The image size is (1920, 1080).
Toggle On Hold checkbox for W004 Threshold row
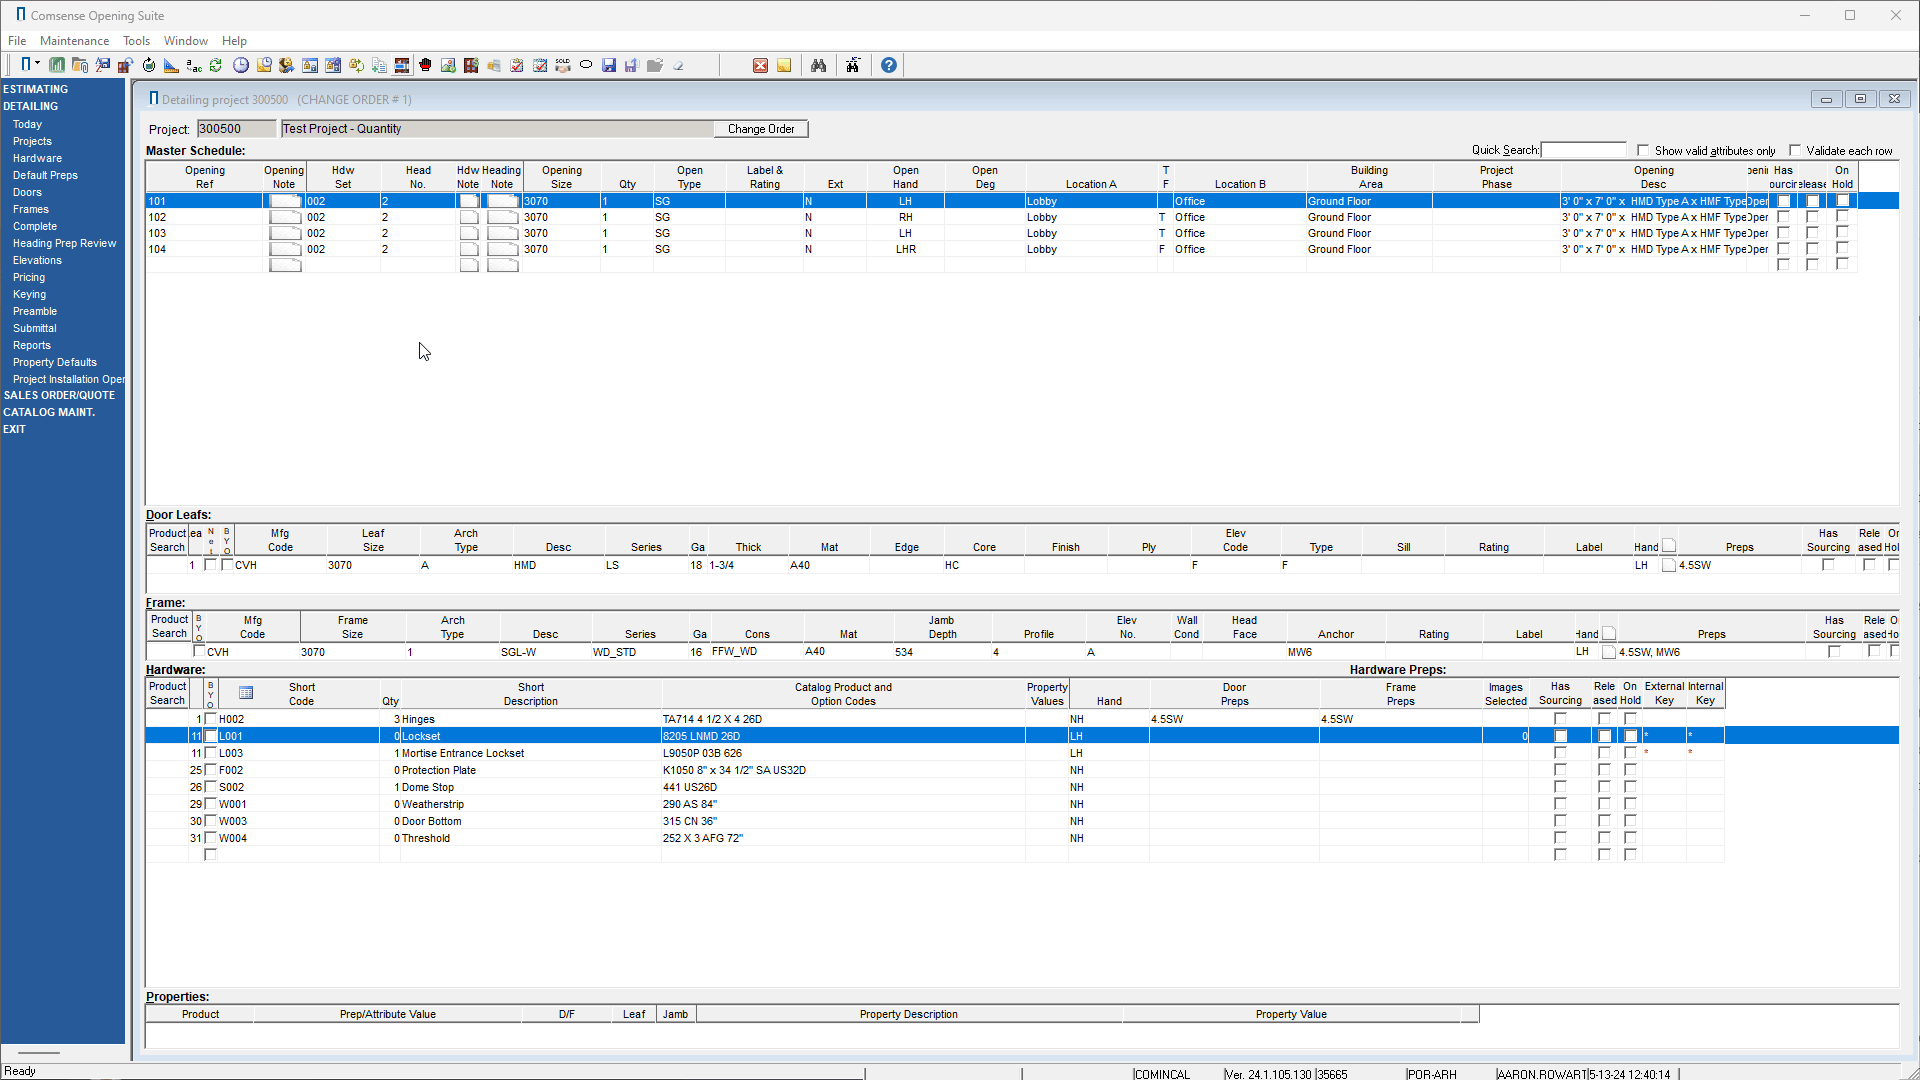pyautogui.click(x=1630, y=838)
